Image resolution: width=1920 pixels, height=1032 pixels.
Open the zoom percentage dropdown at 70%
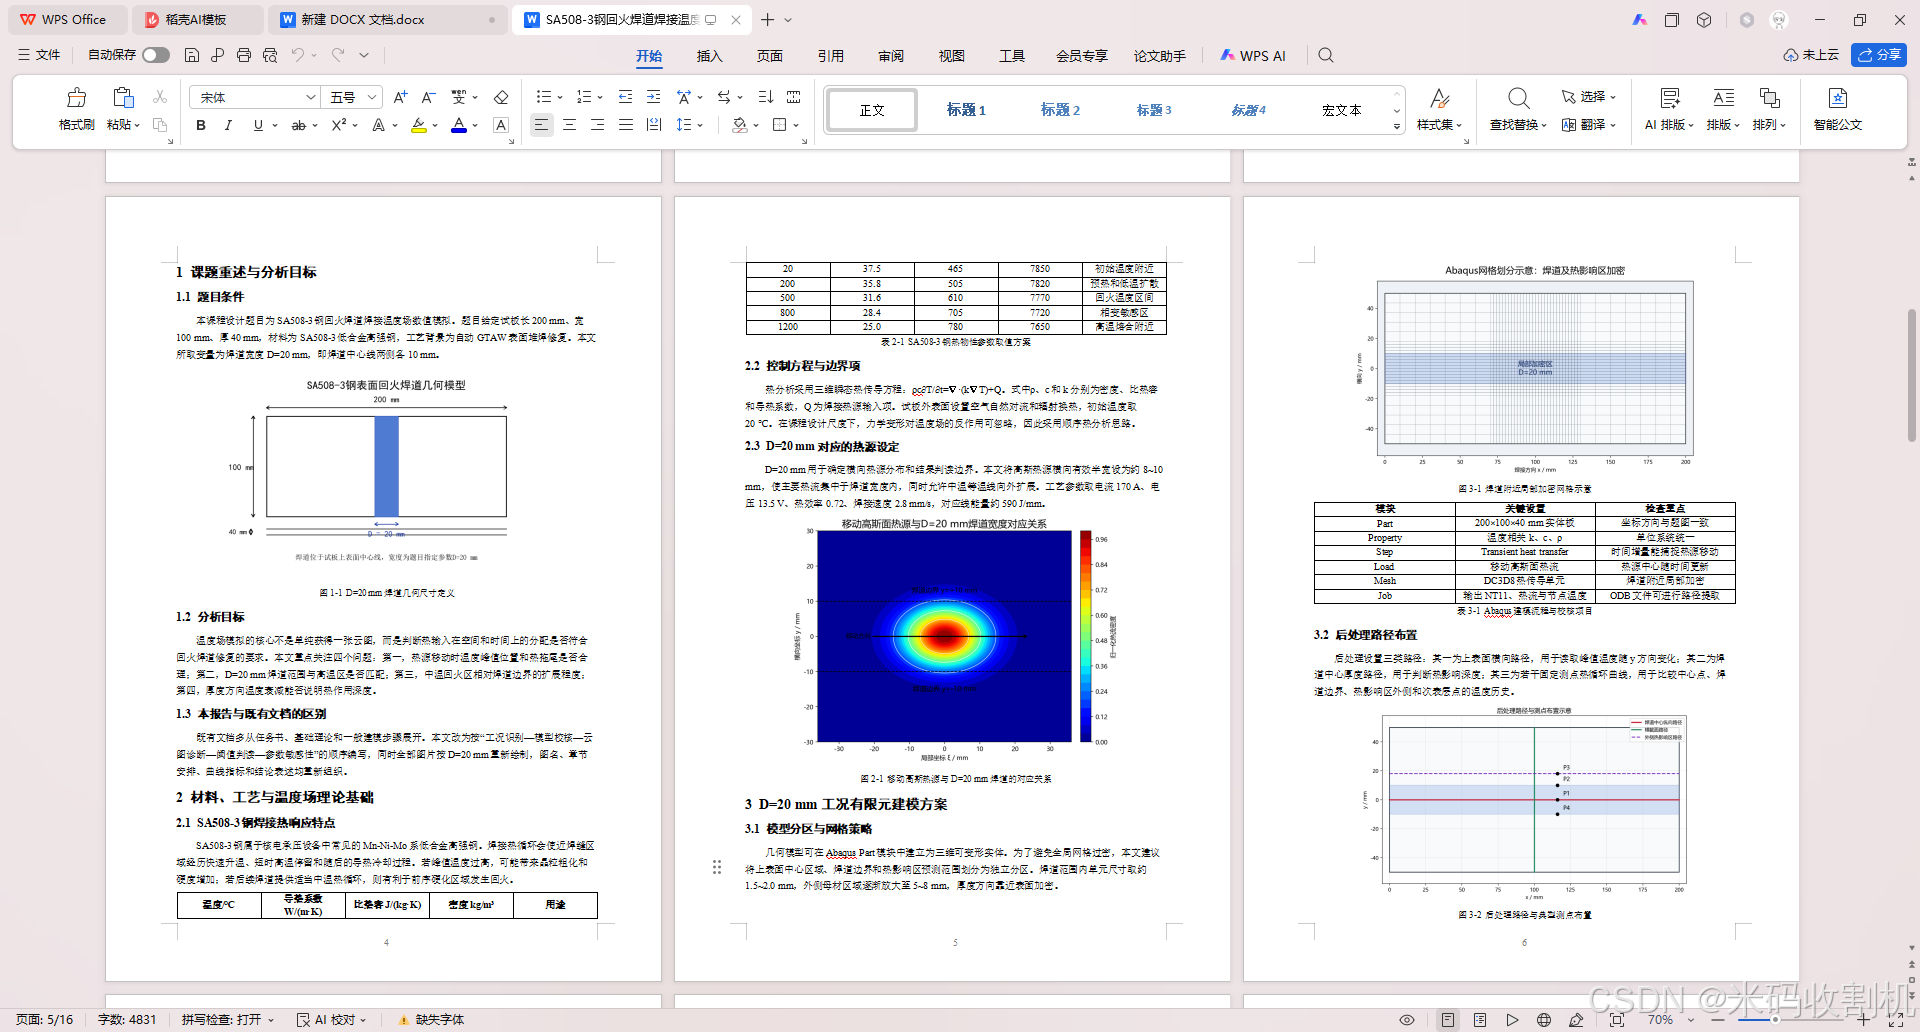1691,1020
